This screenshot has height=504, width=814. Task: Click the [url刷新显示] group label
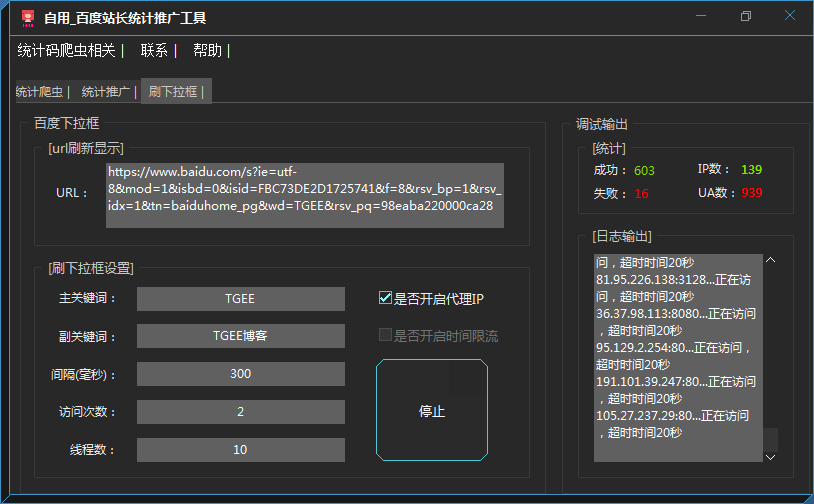86,148
